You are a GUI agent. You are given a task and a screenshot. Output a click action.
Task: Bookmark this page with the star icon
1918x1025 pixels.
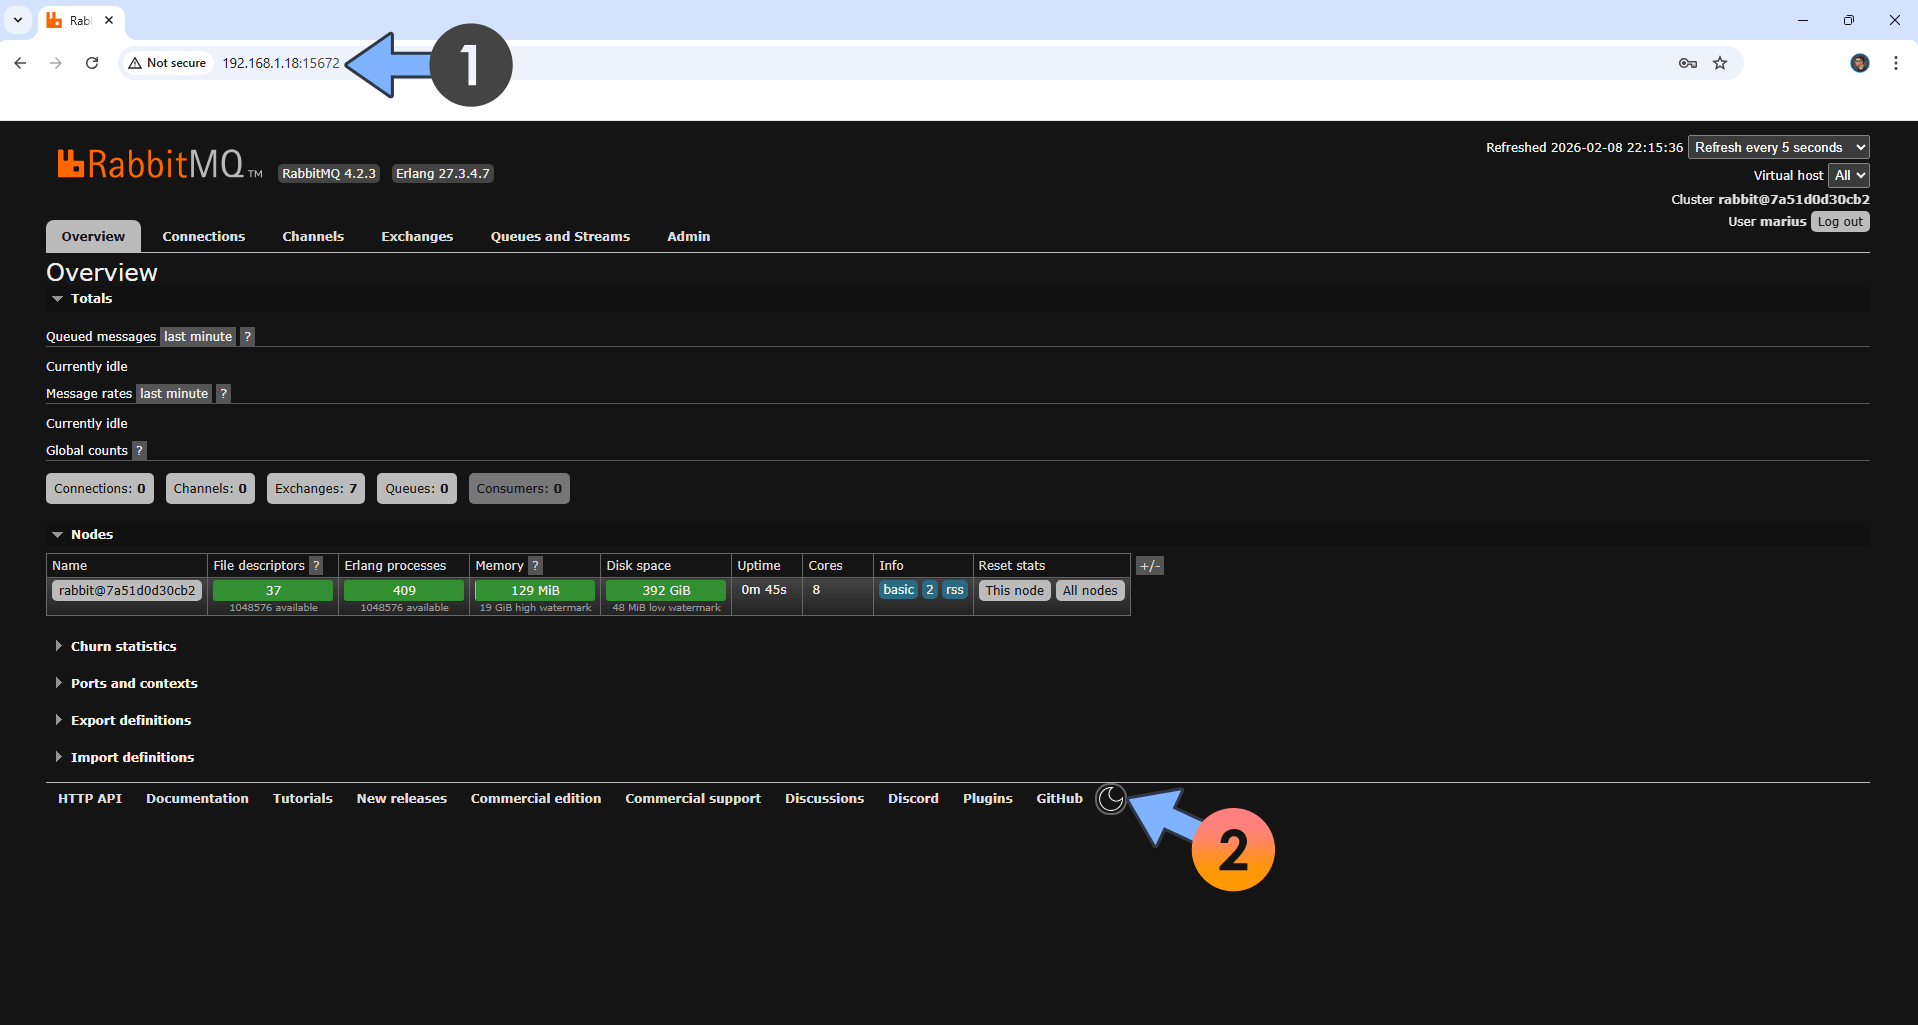click(1720, 63)
